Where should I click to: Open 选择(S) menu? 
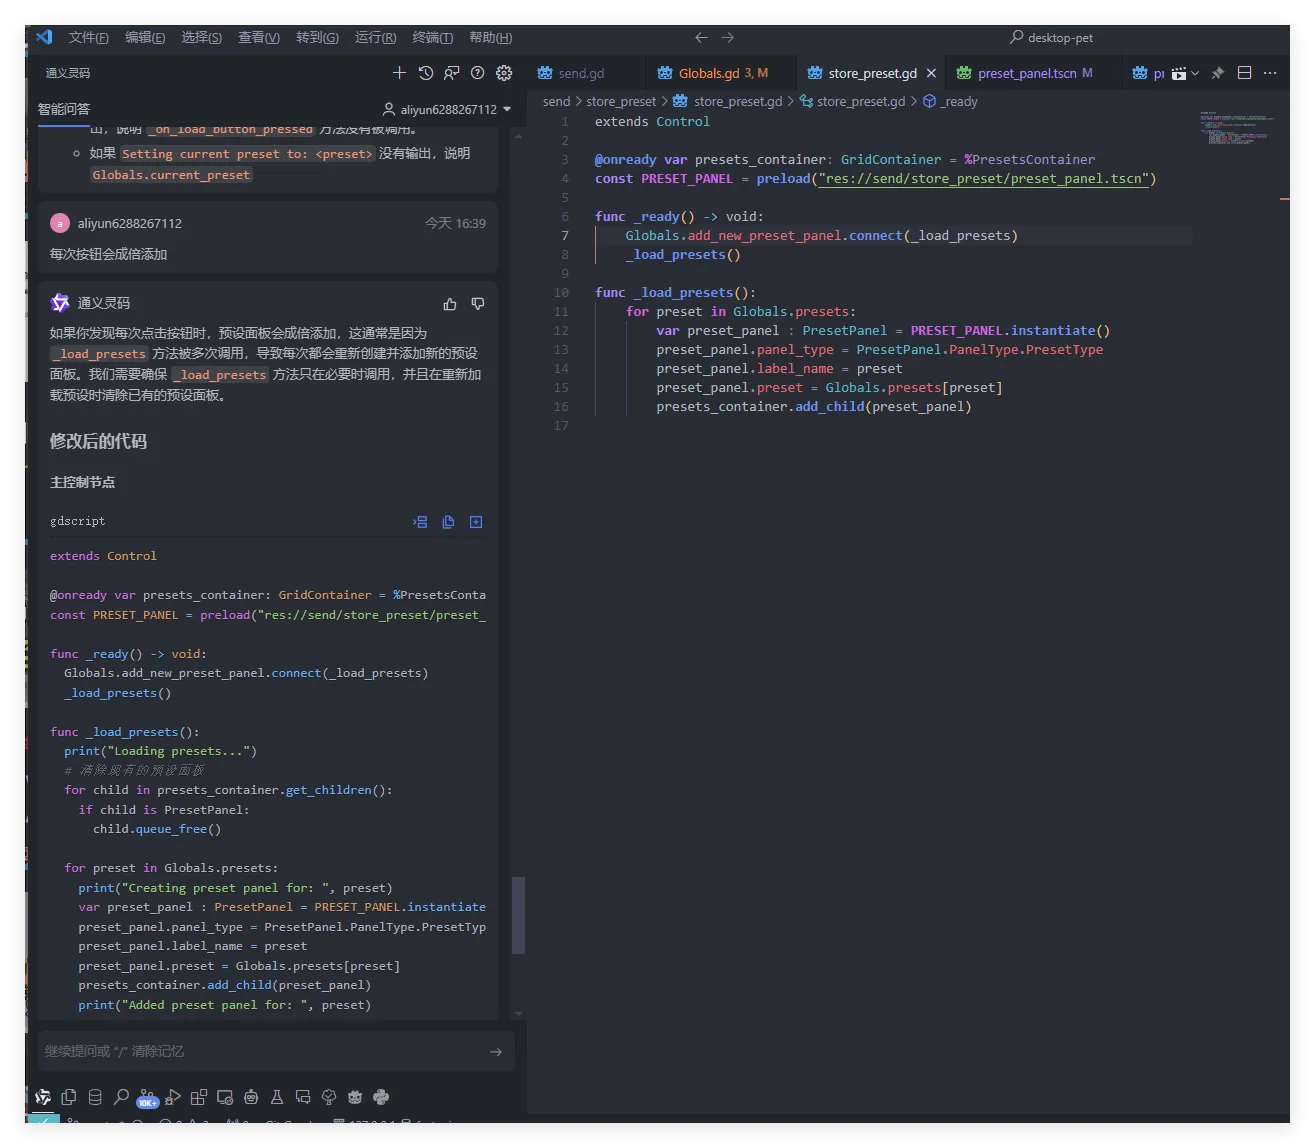click(202, 37)
